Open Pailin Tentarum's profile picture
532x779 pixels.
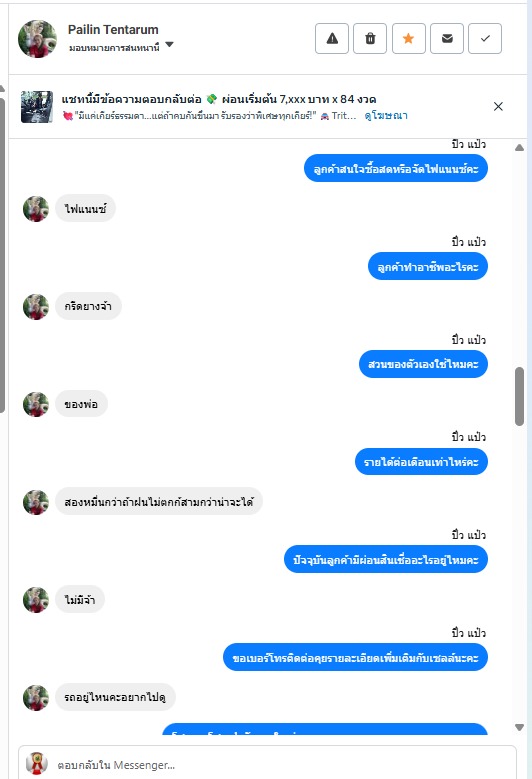pyautogui.click(x=37, y=39)
